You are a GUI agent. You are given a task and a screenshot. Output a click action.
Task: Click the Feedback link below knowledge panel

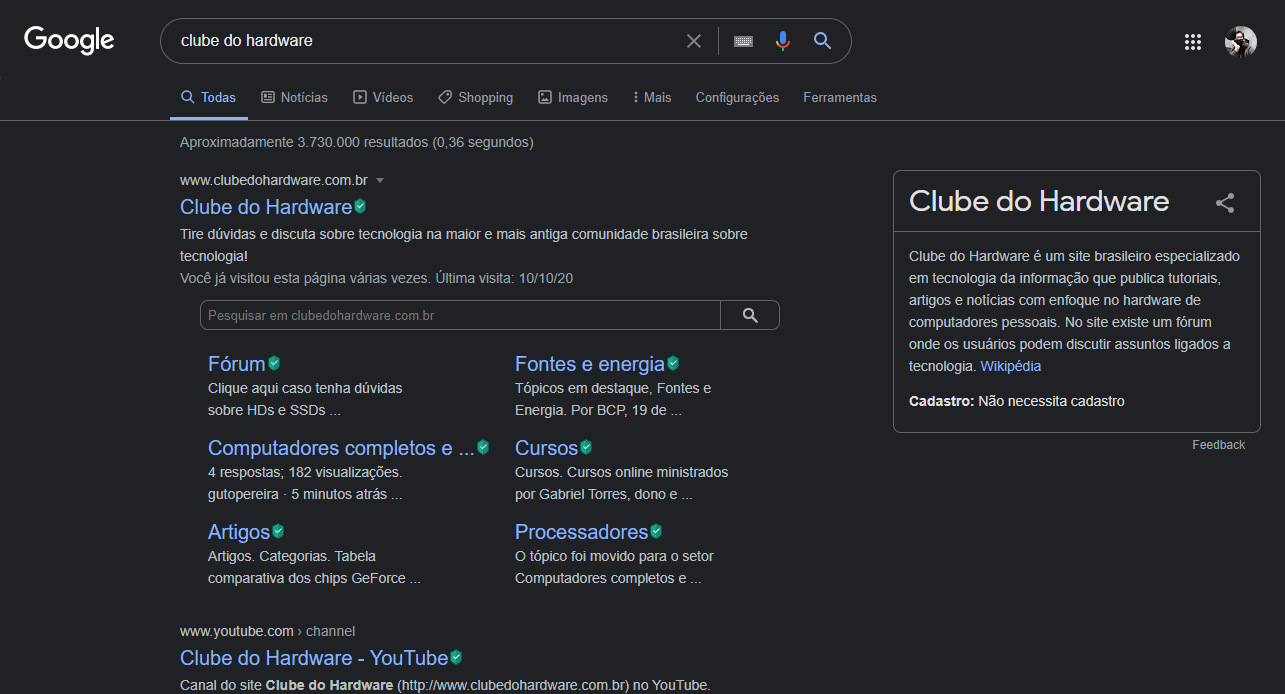[1219, 445]
